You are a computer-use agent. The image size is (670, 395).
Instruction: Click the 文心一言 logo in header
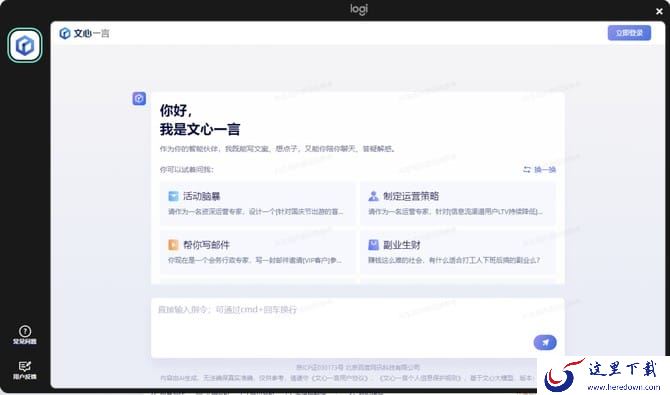(84, 33)
